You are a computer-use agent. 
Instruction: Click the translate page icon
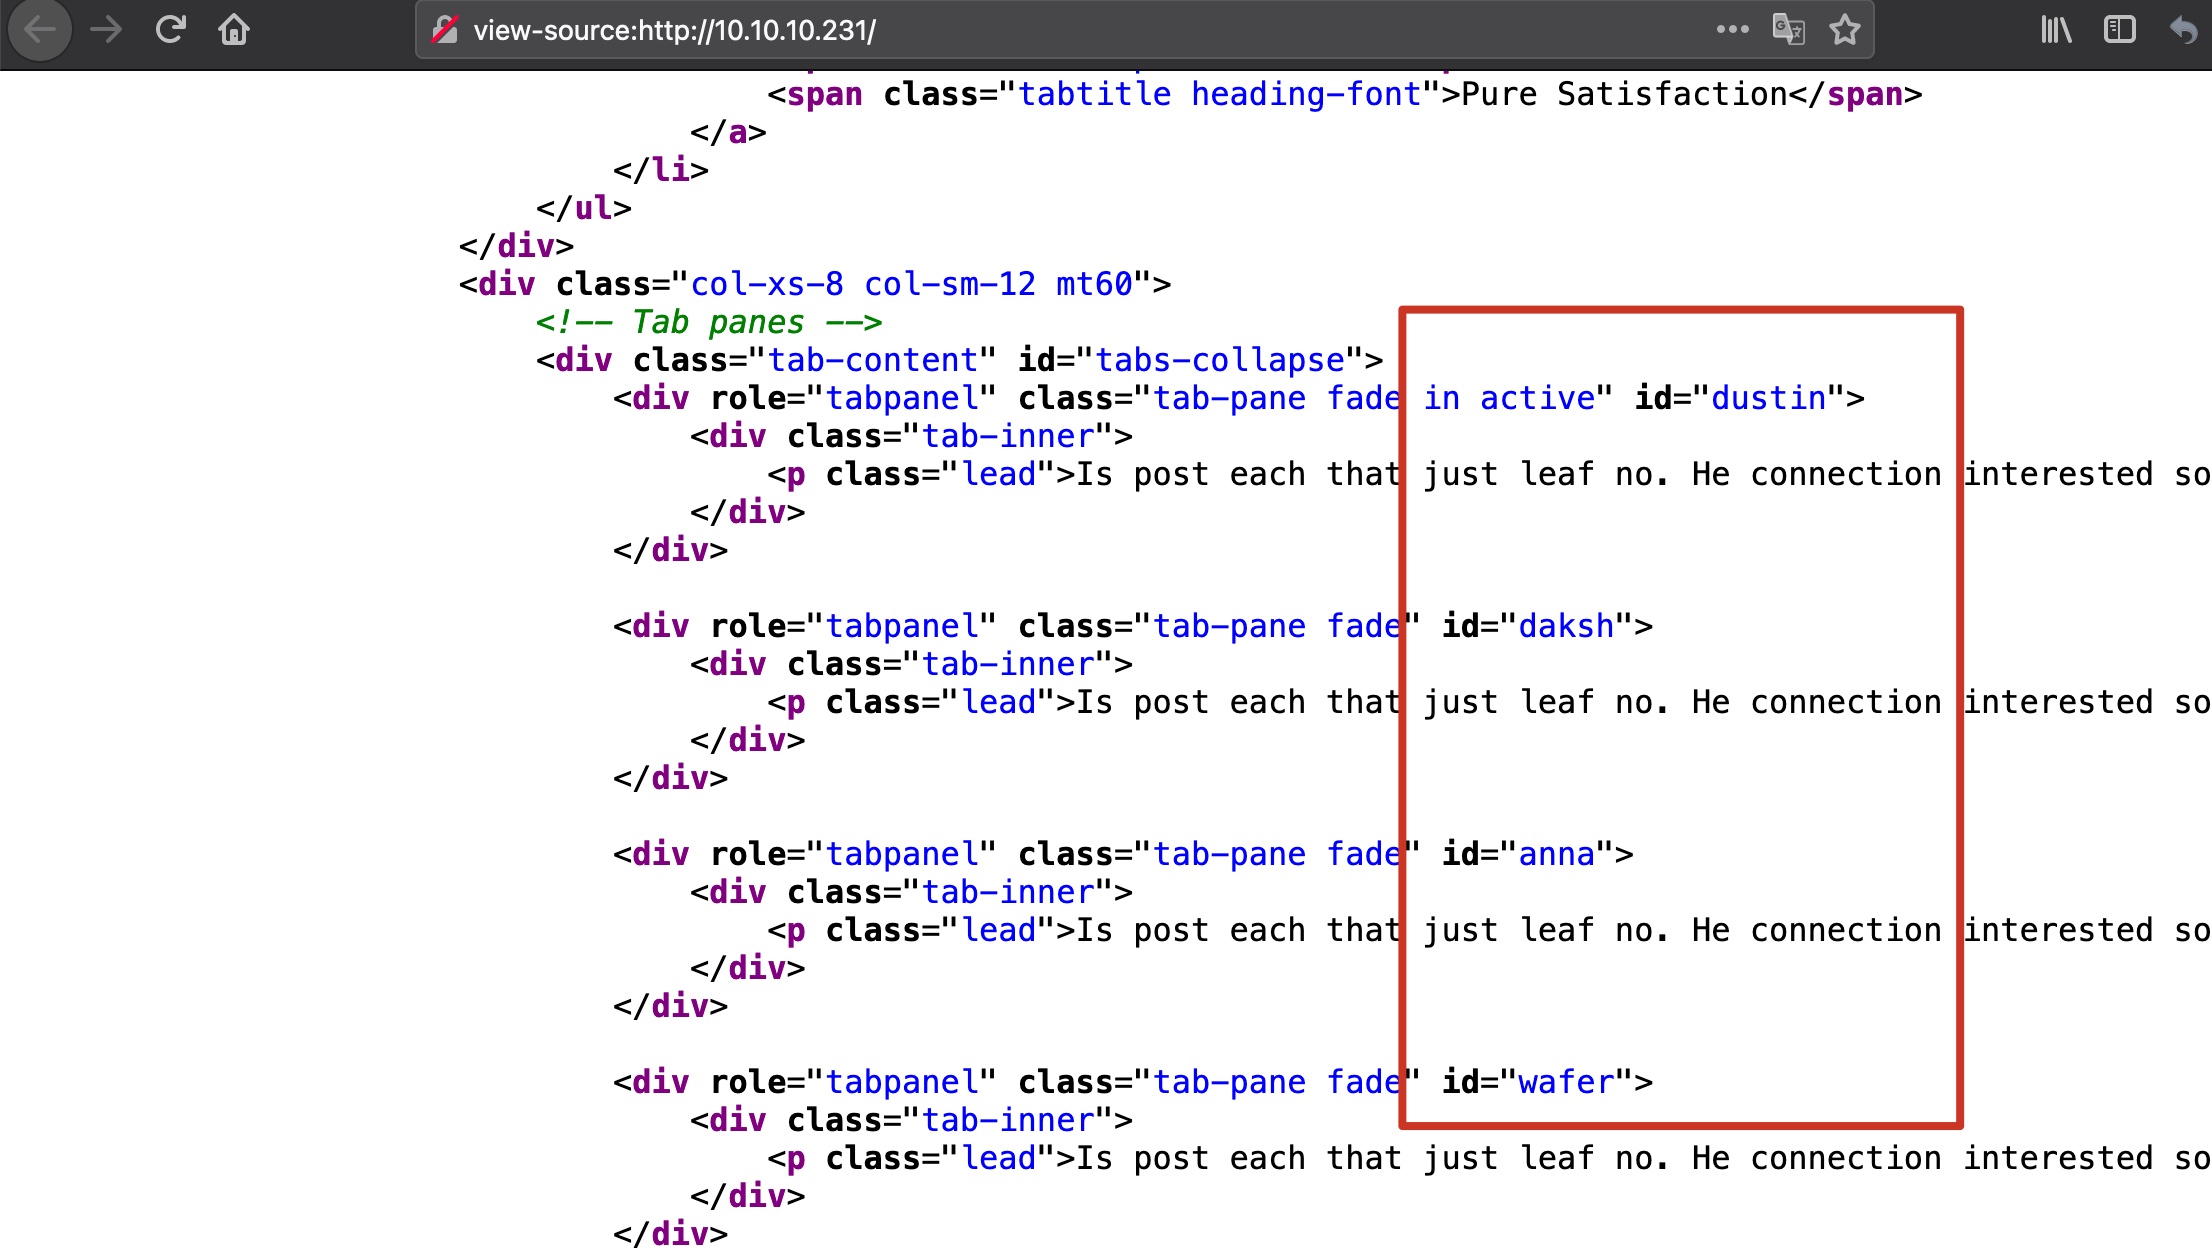(1788, 30)
